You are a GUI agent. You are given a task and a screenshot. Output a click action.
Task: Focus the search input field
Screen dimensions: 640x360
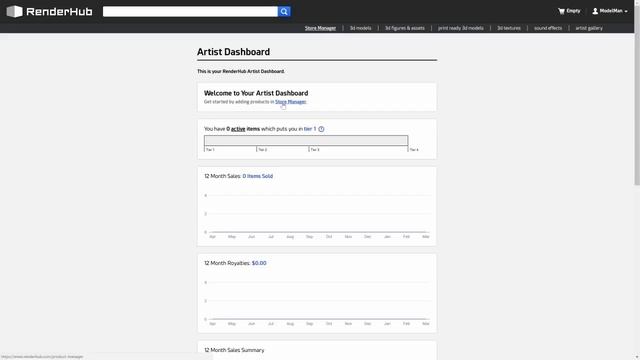click(190, 11)
